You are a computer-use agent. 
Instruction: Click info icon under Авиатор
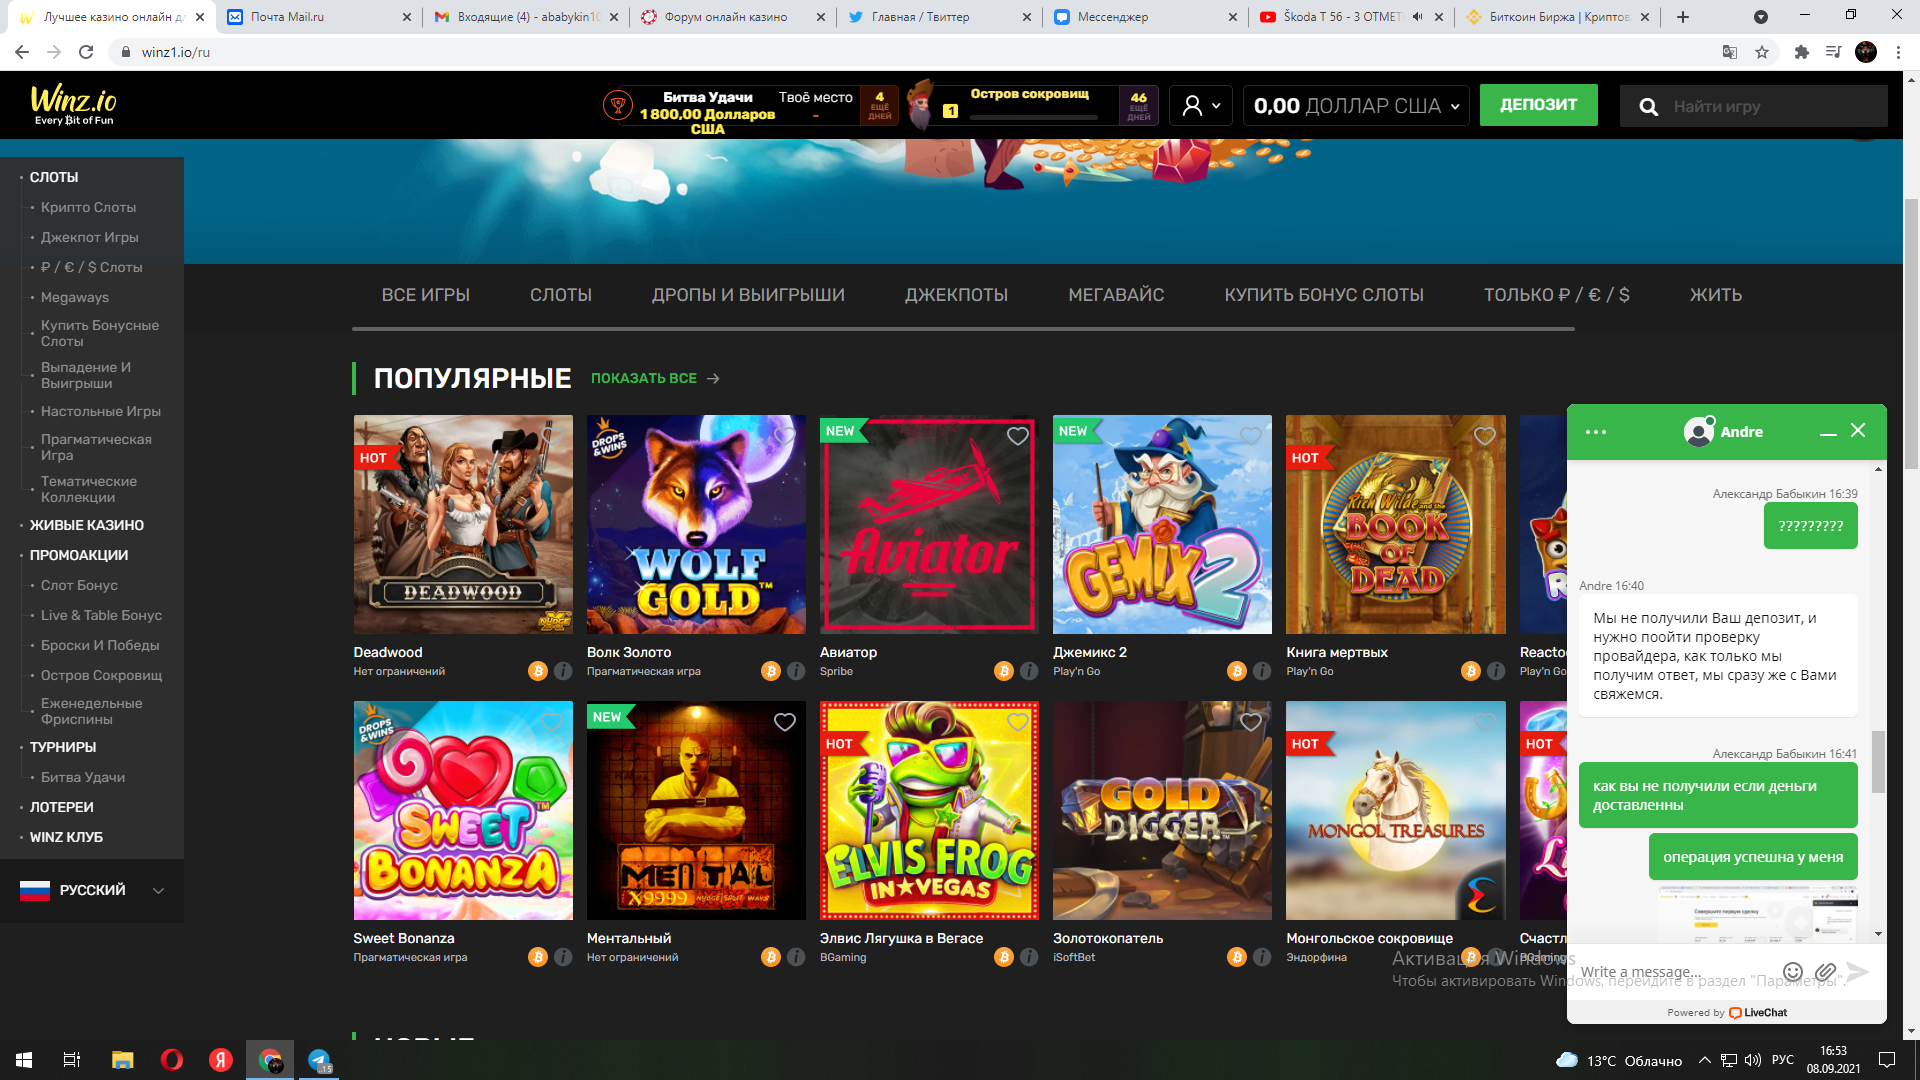point(1029,671)
